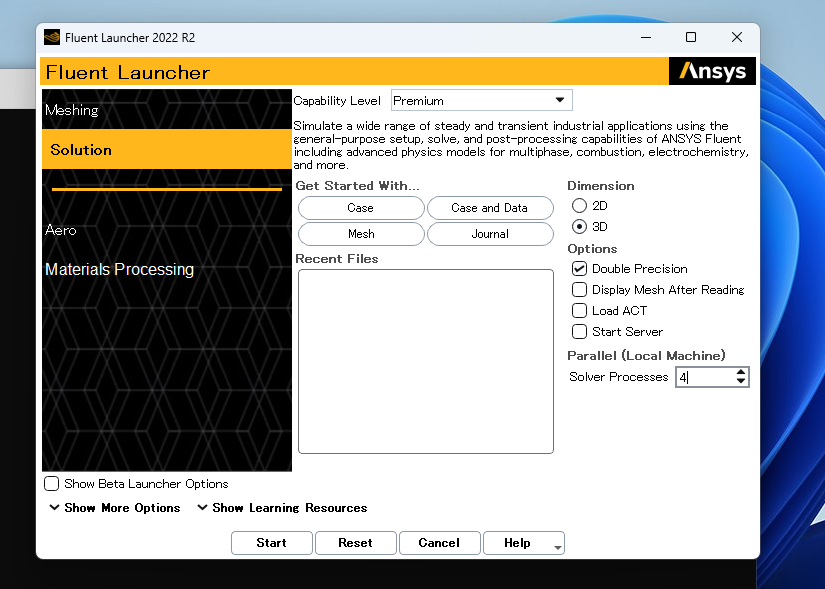Expand Show Learning Resources
Screen dimensions: 825x589
pos(282,508)
